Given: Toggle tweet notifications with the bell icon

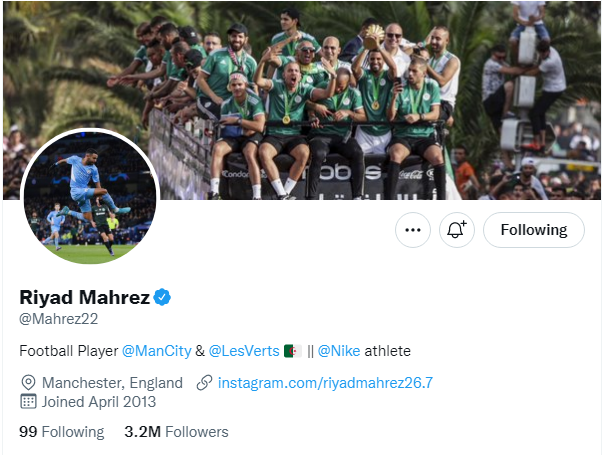Looking at the screenshot, I should point(457,230).
